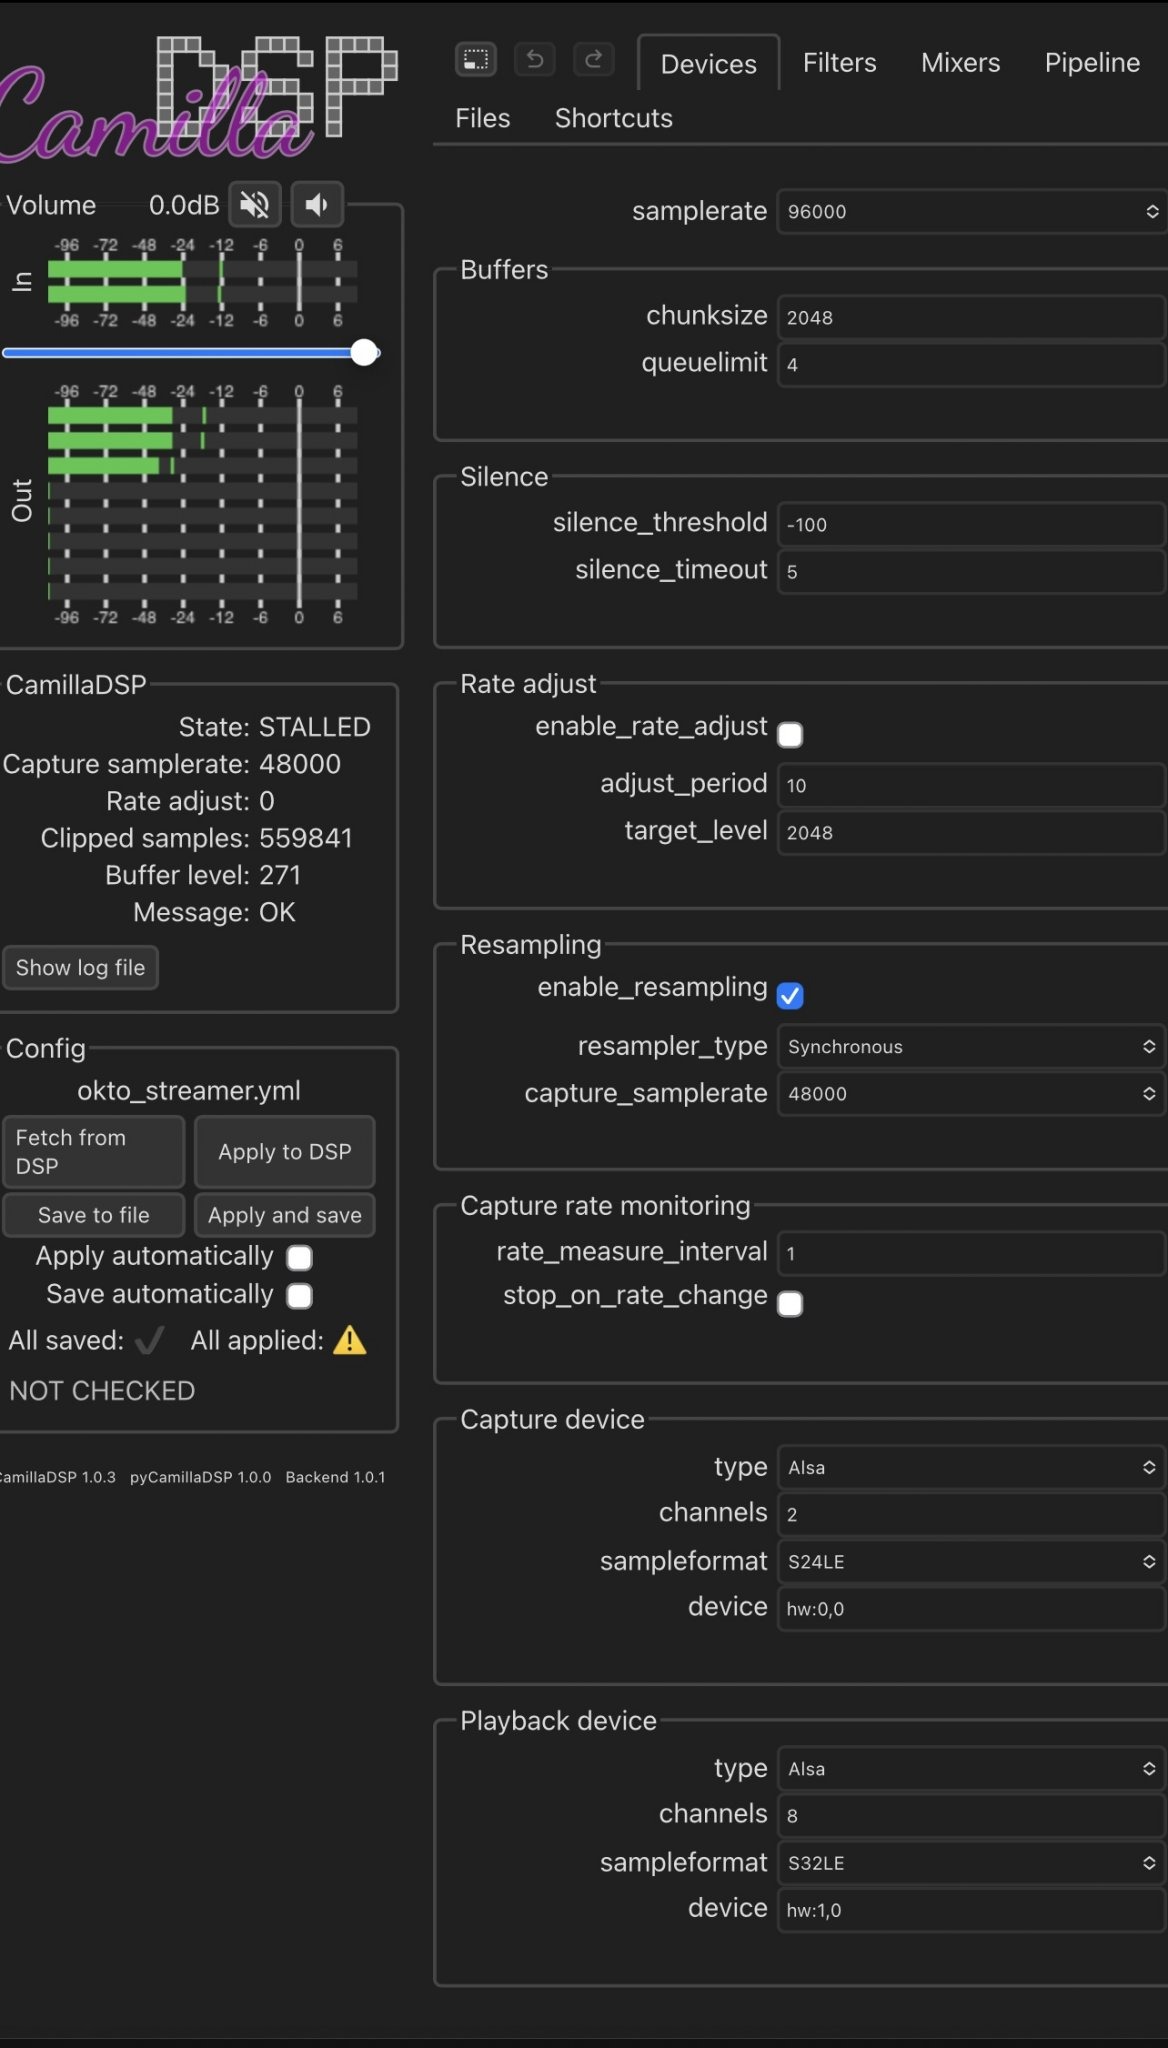Click the 0.0dB volume readout
This screenshot has width=1168, height=2048.
point(184,205)
